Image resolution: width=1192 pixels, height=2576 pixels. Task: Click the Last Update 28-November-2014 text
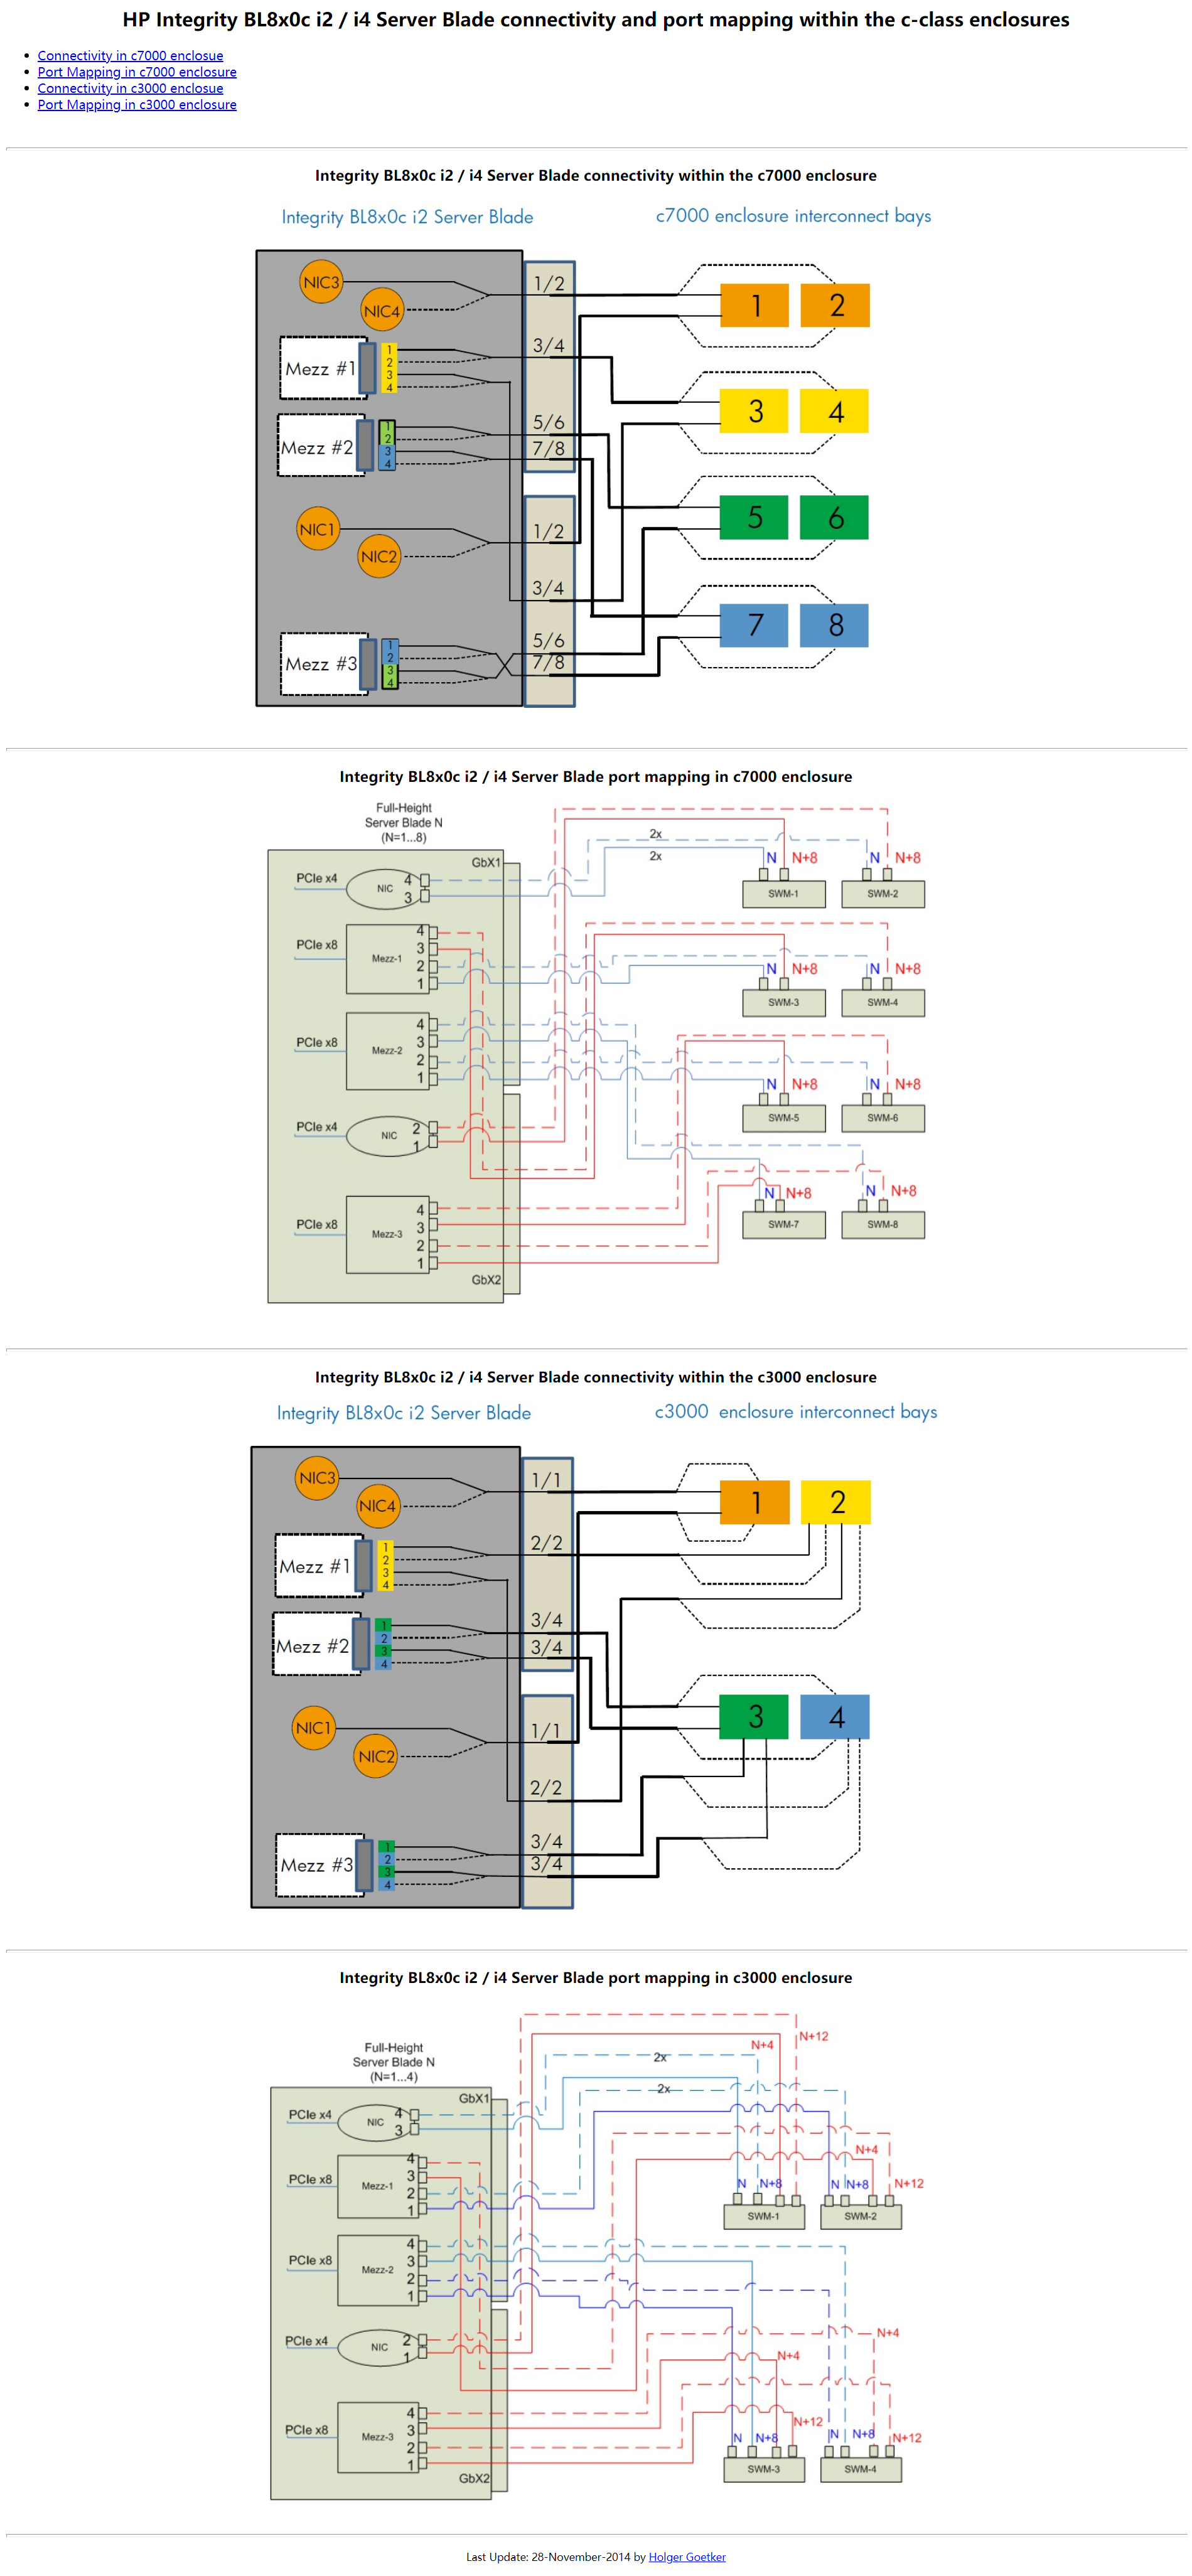(x=548, y=2557)
